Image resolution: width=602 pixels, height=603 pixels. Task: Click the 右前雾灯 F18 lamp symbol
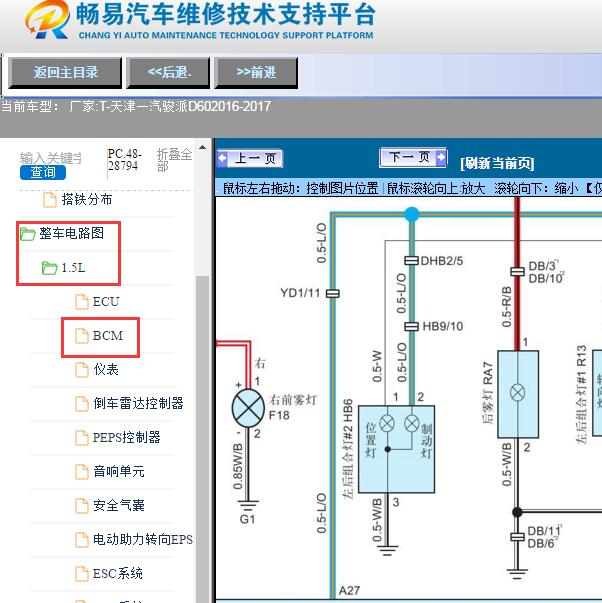(x=248, y=408)
